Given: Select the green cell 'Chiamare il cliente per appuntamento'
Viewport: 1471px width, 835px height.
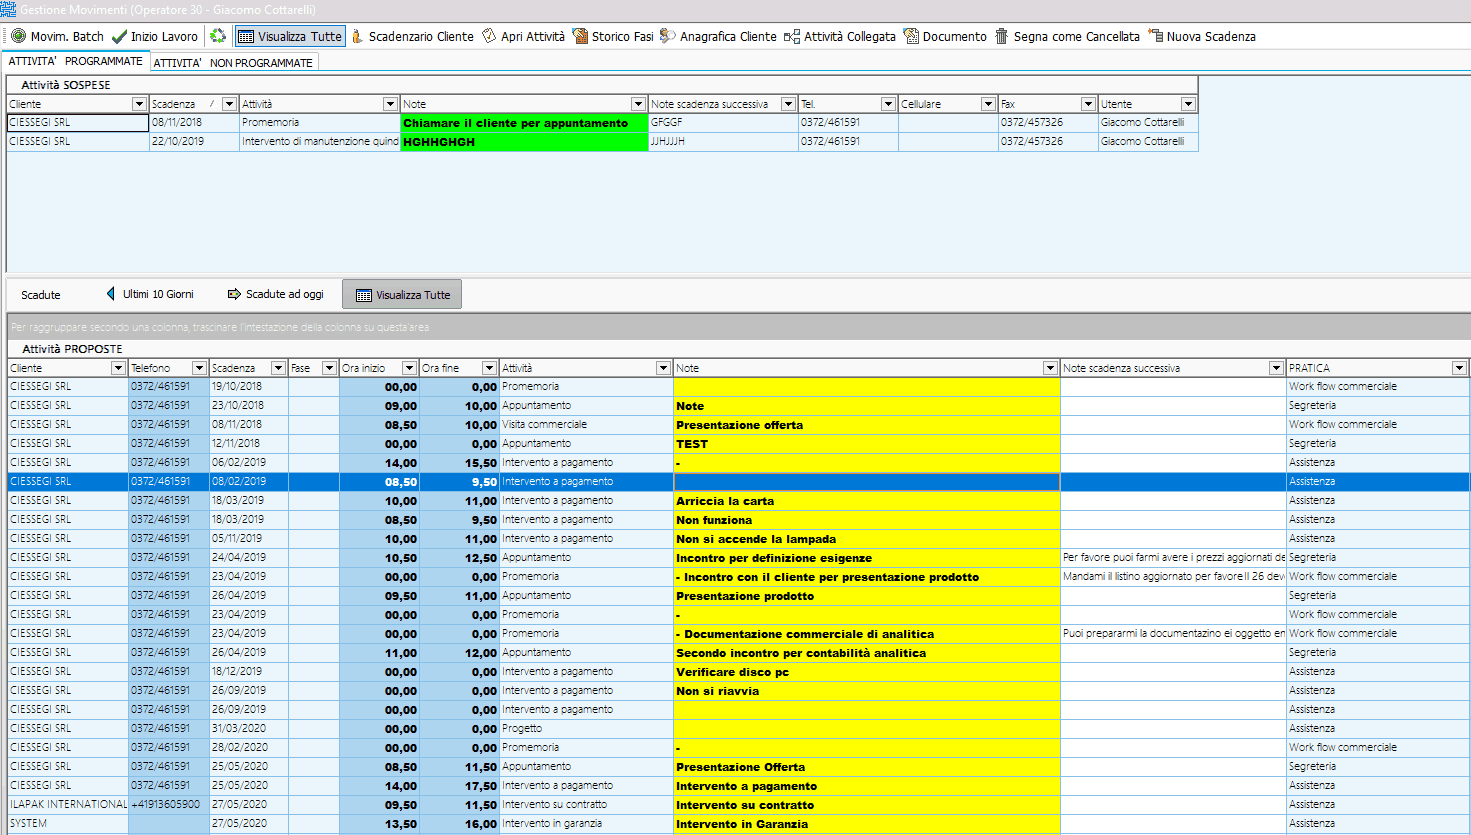Looking at the screenshot, I should 524,123.
